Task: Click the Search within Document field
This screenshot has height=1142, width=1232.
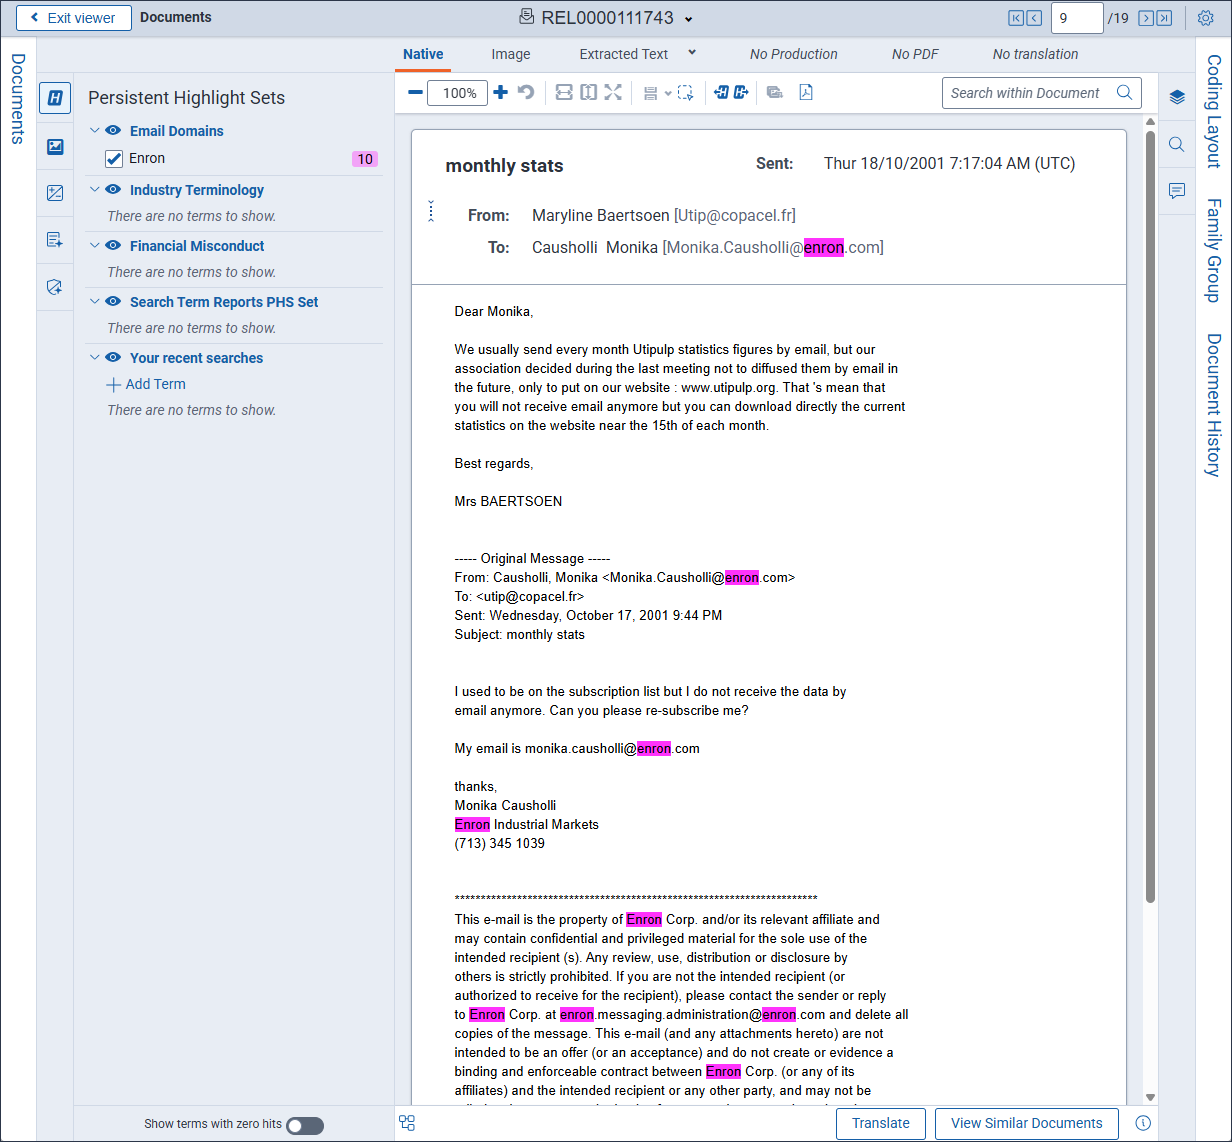Action: click(x=1028, y=93)
